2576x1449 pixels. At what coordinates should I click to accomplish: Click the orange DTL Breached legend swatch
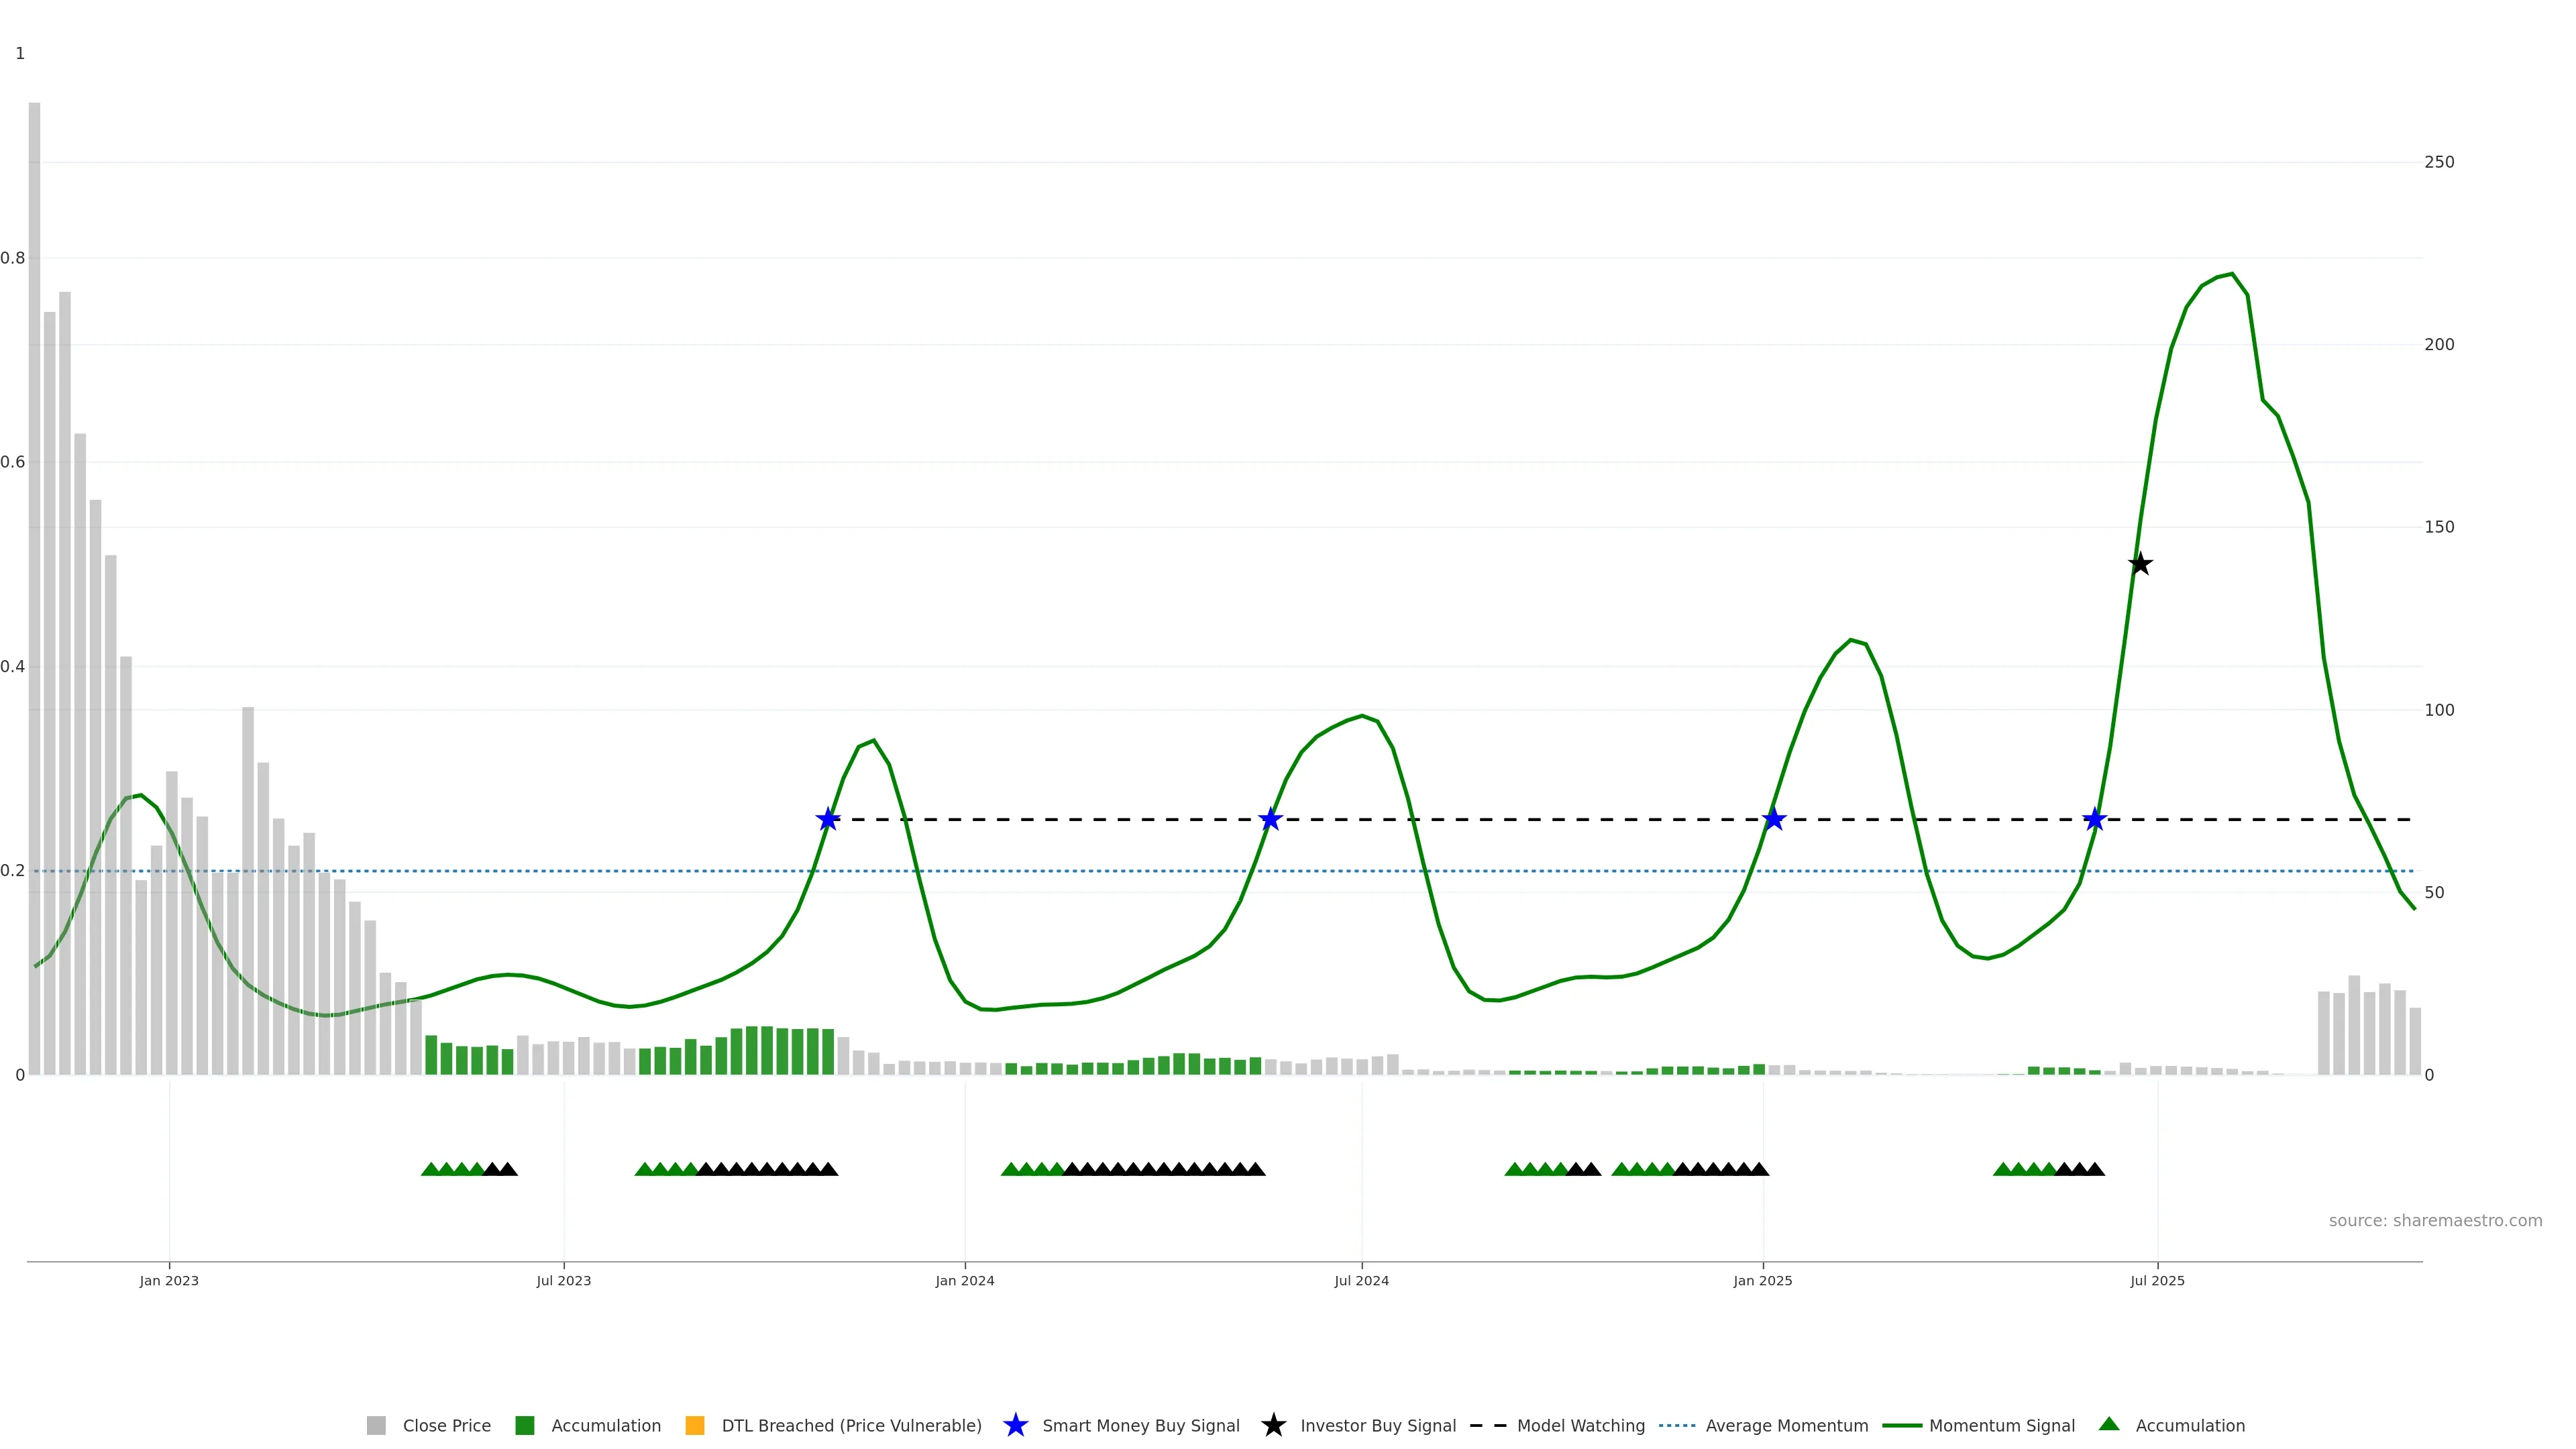(x=694, y=1425)
